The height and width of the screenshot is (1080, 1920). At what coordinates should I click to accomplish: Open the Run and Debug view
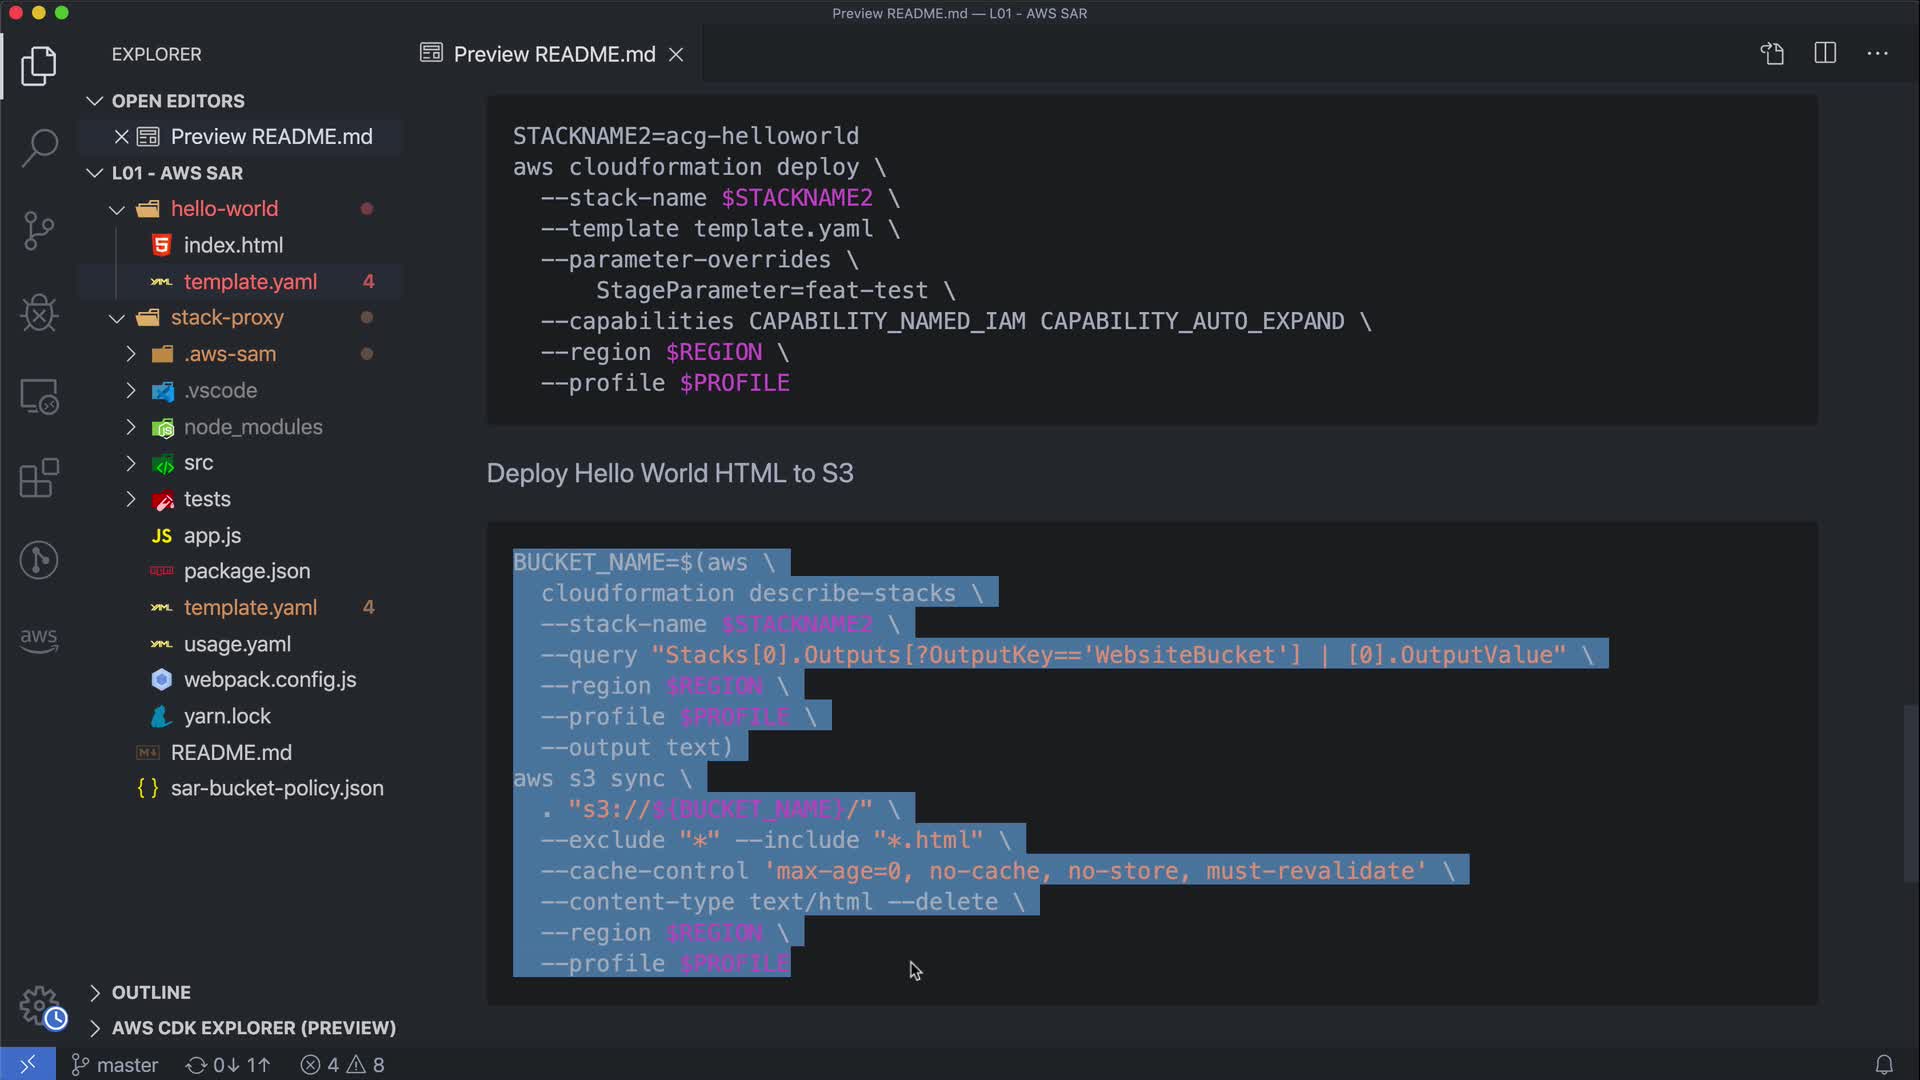pyautogui.click(x=39, y=313)
